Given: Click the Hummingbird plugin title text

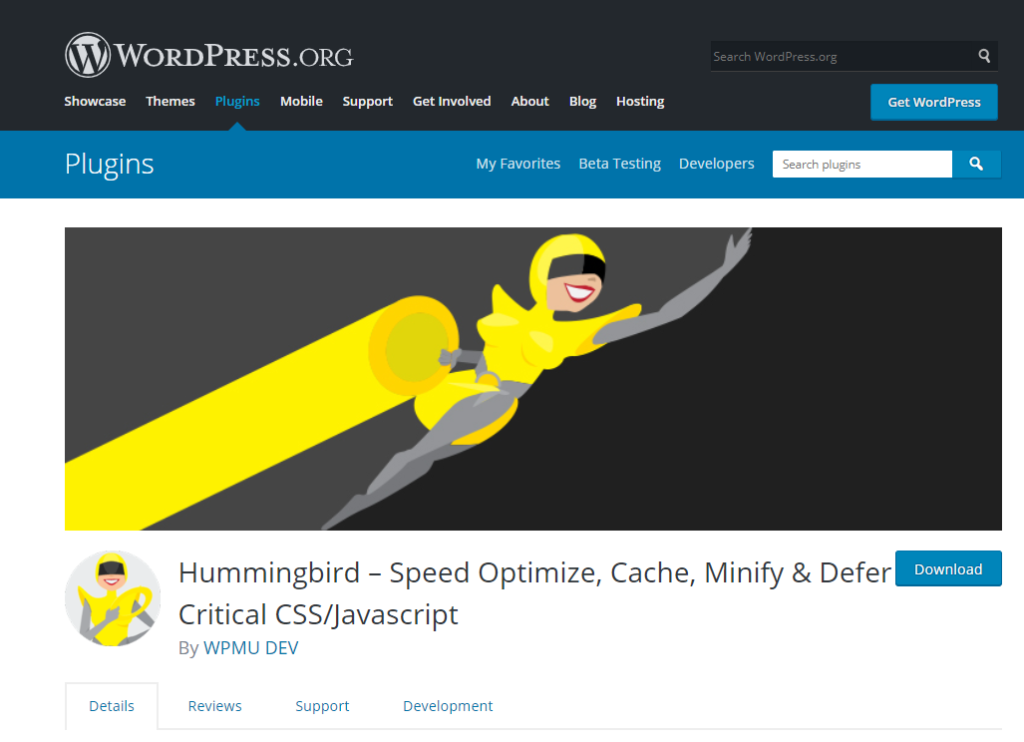Looking at the screenshot, I should click(535, 593).
